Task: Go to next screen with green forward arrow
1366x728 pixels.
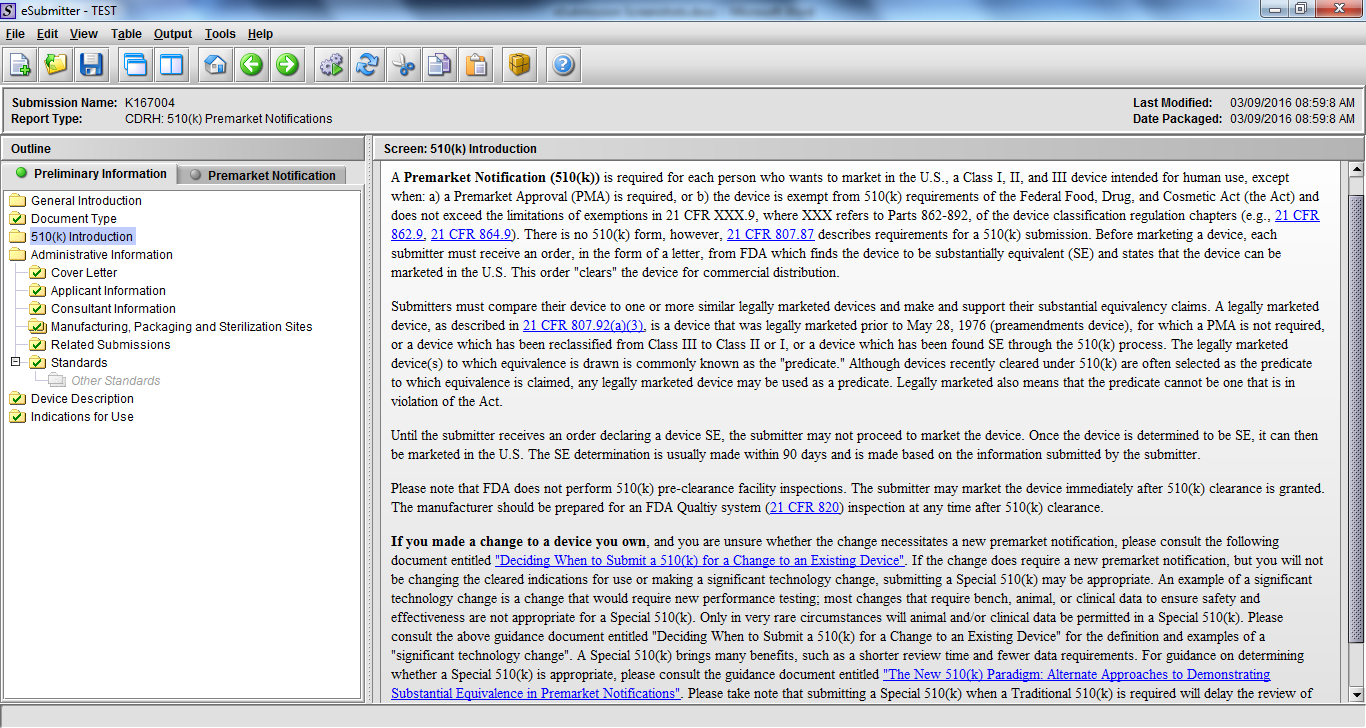Action: tap(287, 66)
